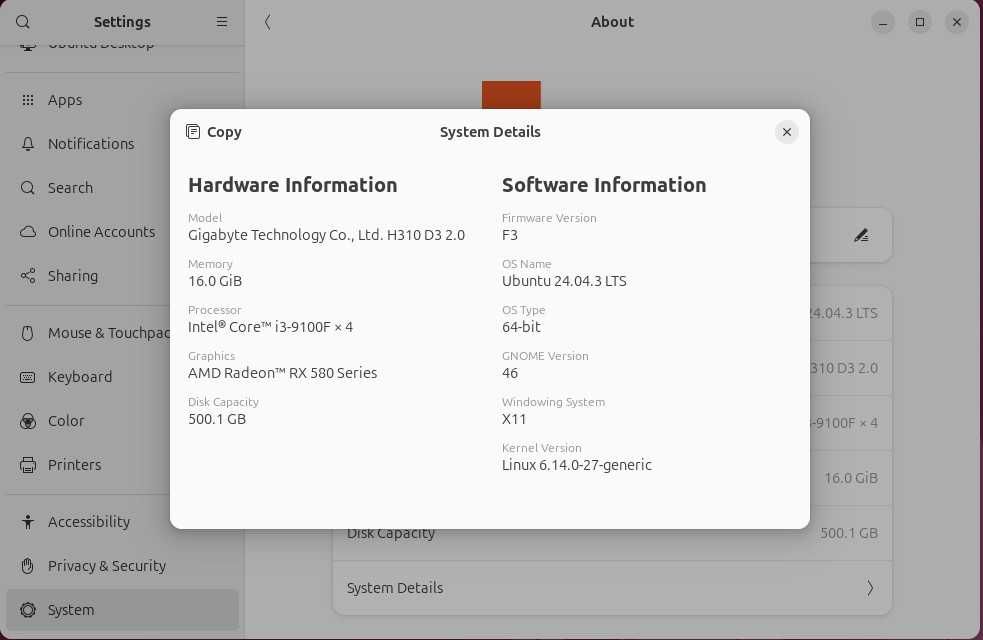Viewport: 983px width, 640px height.
Task: Click the 64-bit OS type value
Action: click(x=521, y=327)
